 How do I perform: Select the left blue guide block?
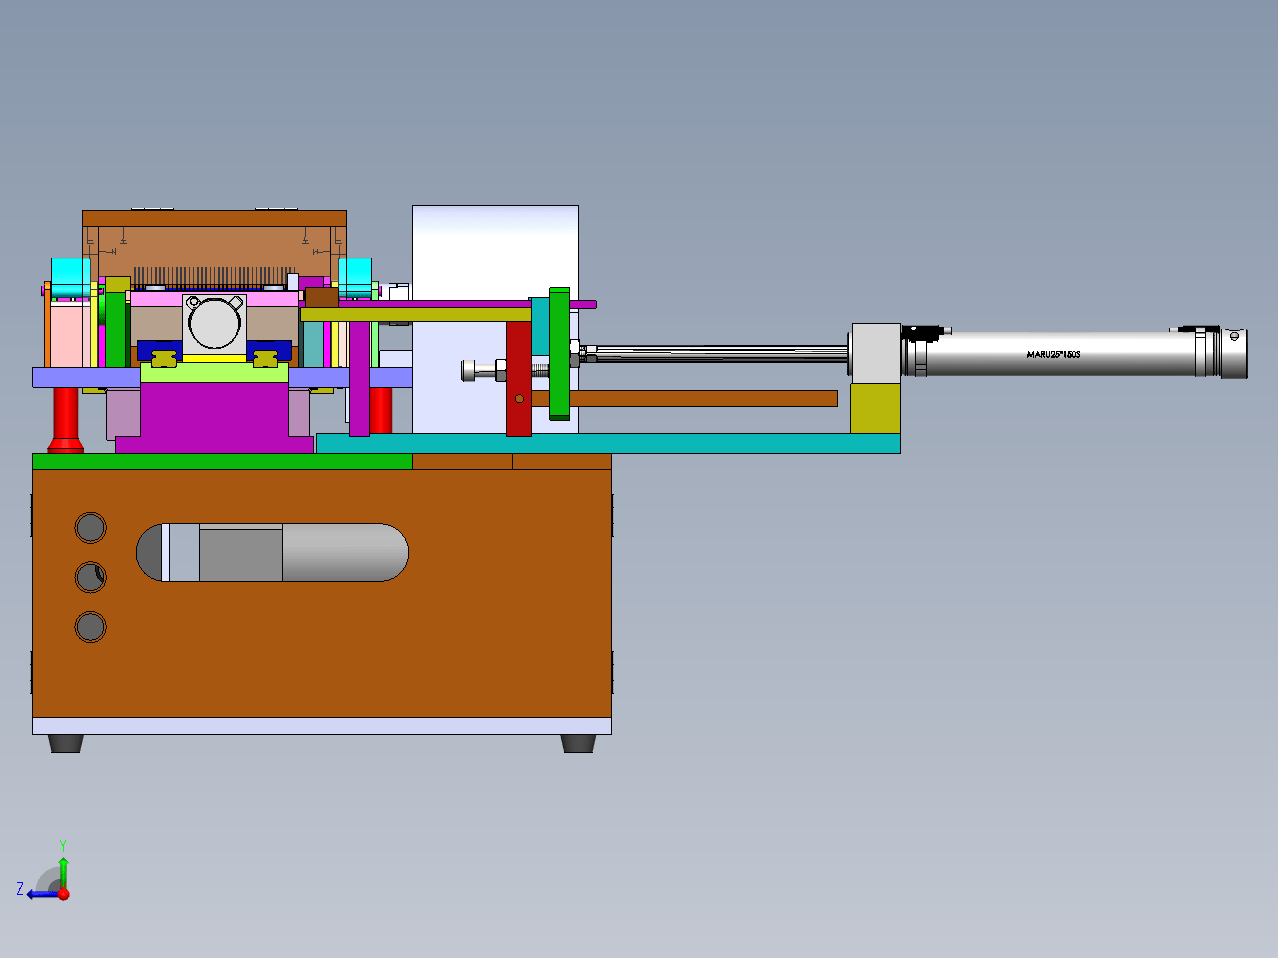coord(159,351)
